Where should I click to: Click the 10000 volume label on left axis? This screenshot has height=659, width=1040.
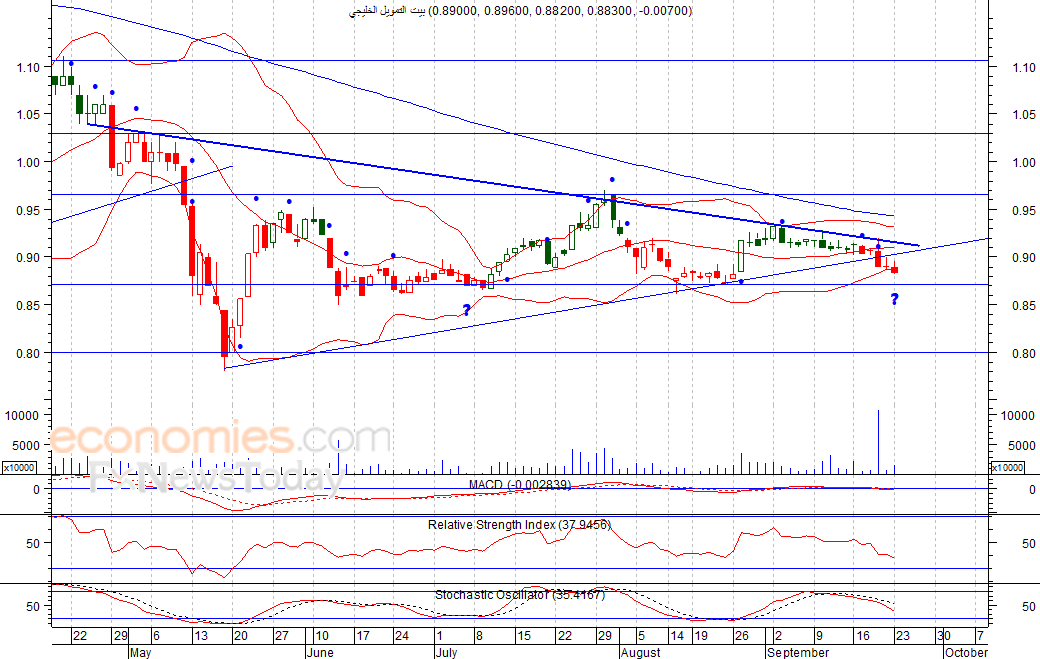23,415
